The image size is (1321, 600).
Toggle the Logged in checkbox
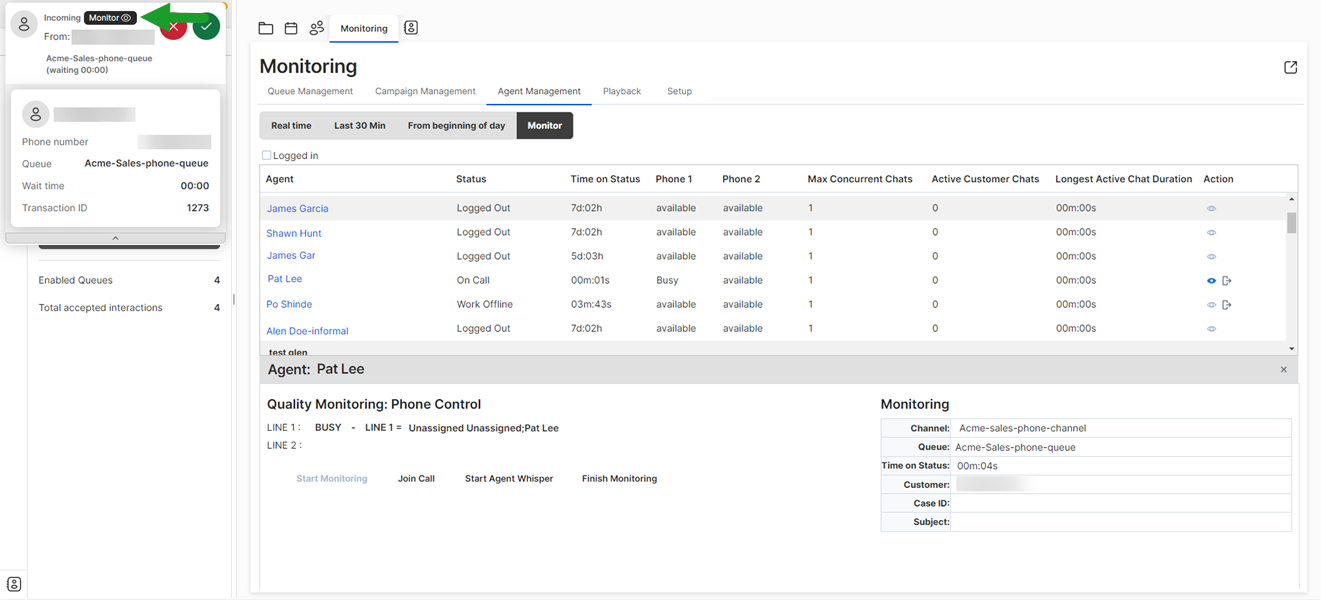[x=266, y=156]
